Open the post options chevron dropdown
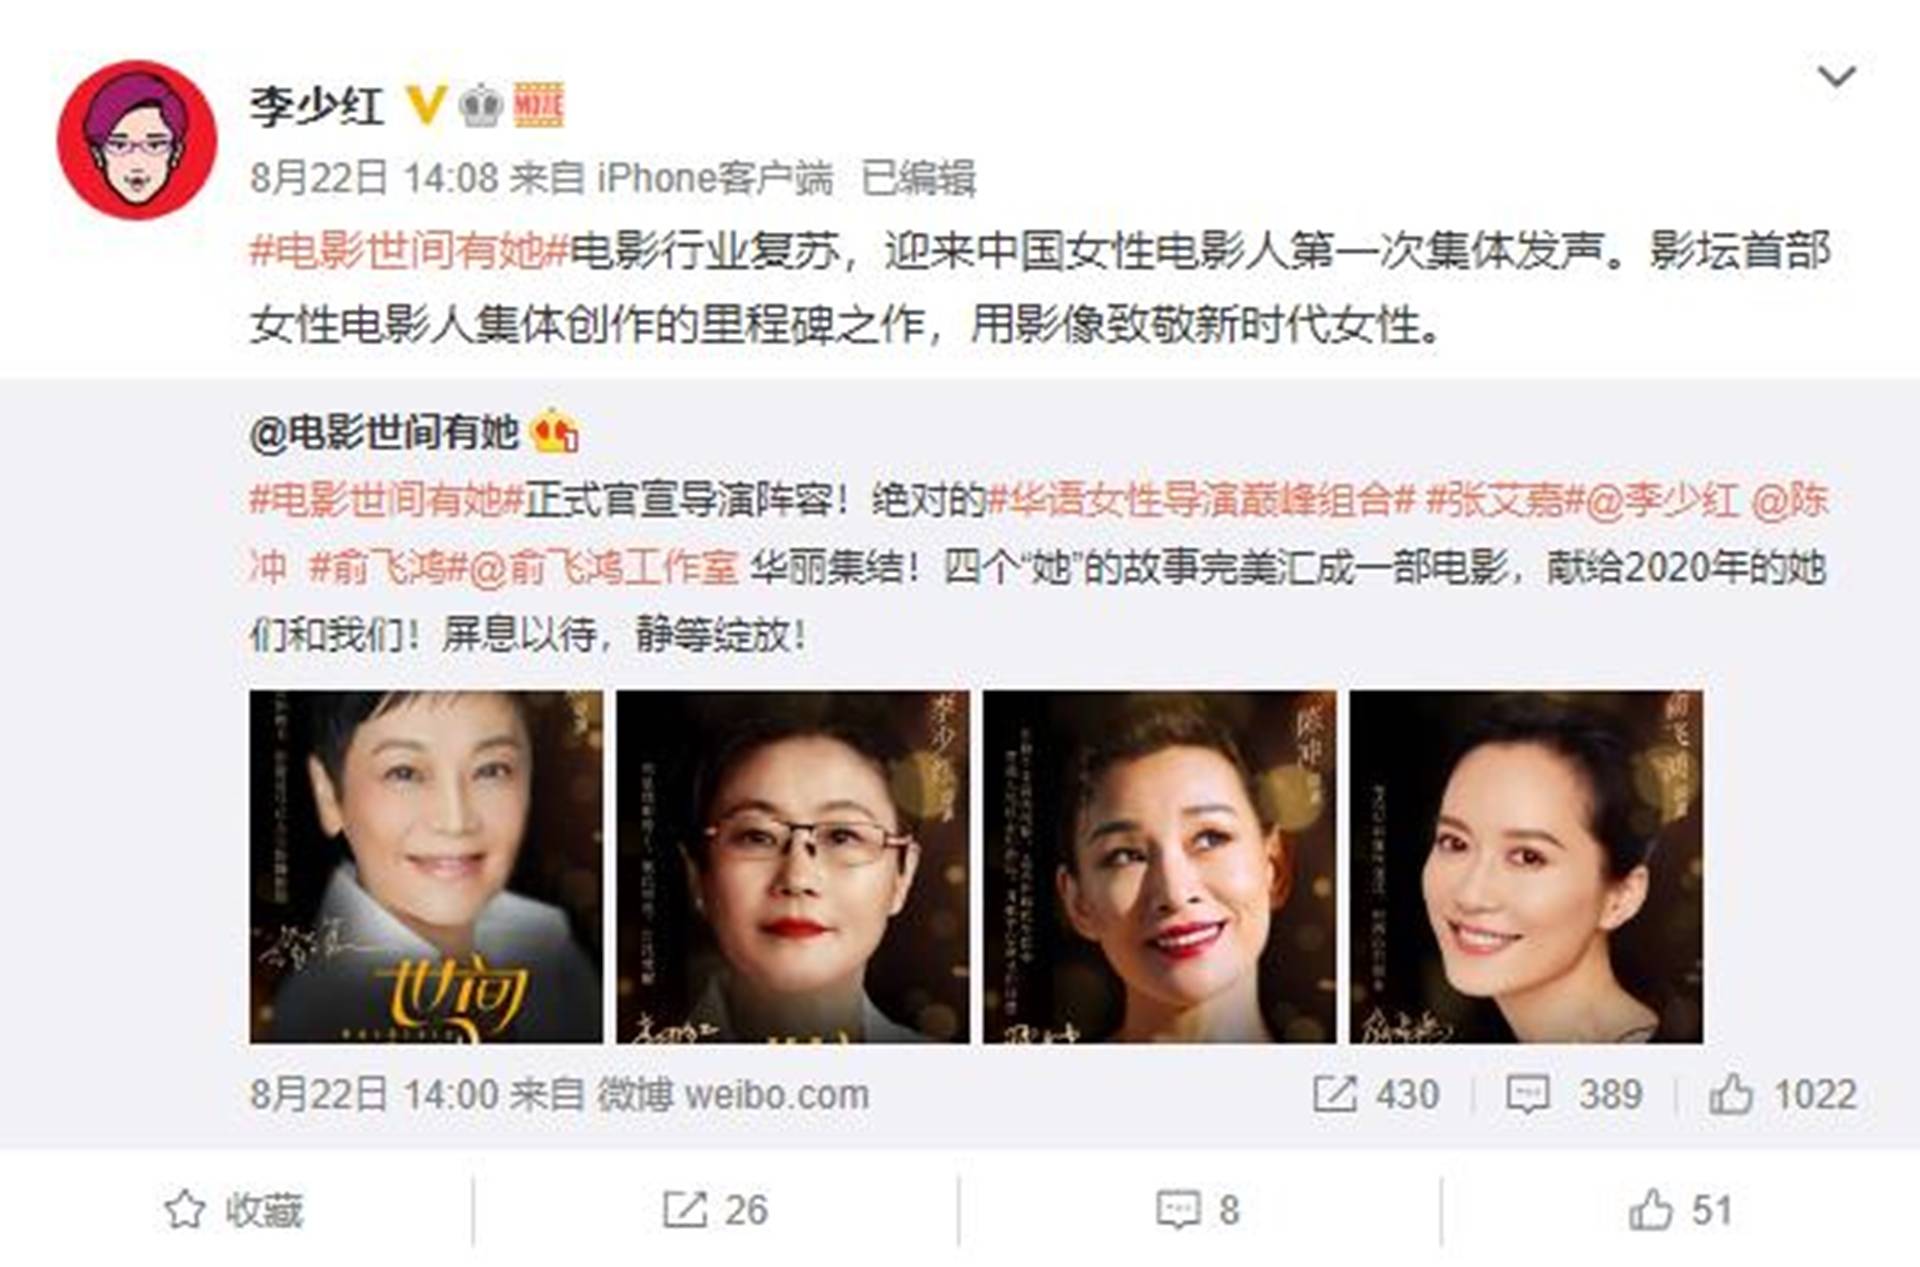 (x=1836, y=76)
